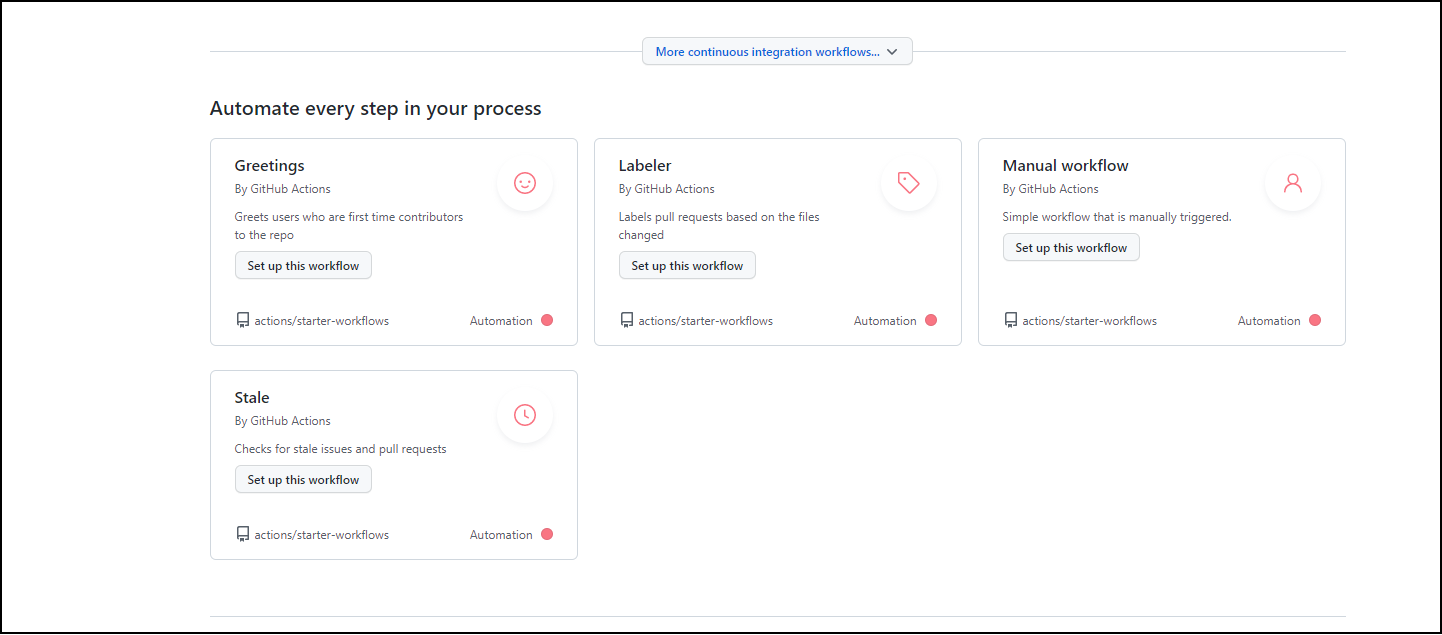Click the Greetings smiley face icon
The height and width of the screenshot is (635, 1442).
tap(525, 183)
